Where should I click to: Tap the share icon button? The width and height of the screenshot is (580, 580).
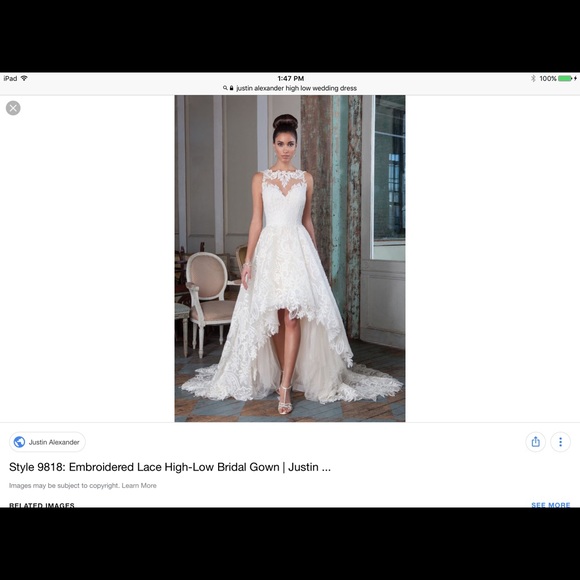tap(535, 442)
